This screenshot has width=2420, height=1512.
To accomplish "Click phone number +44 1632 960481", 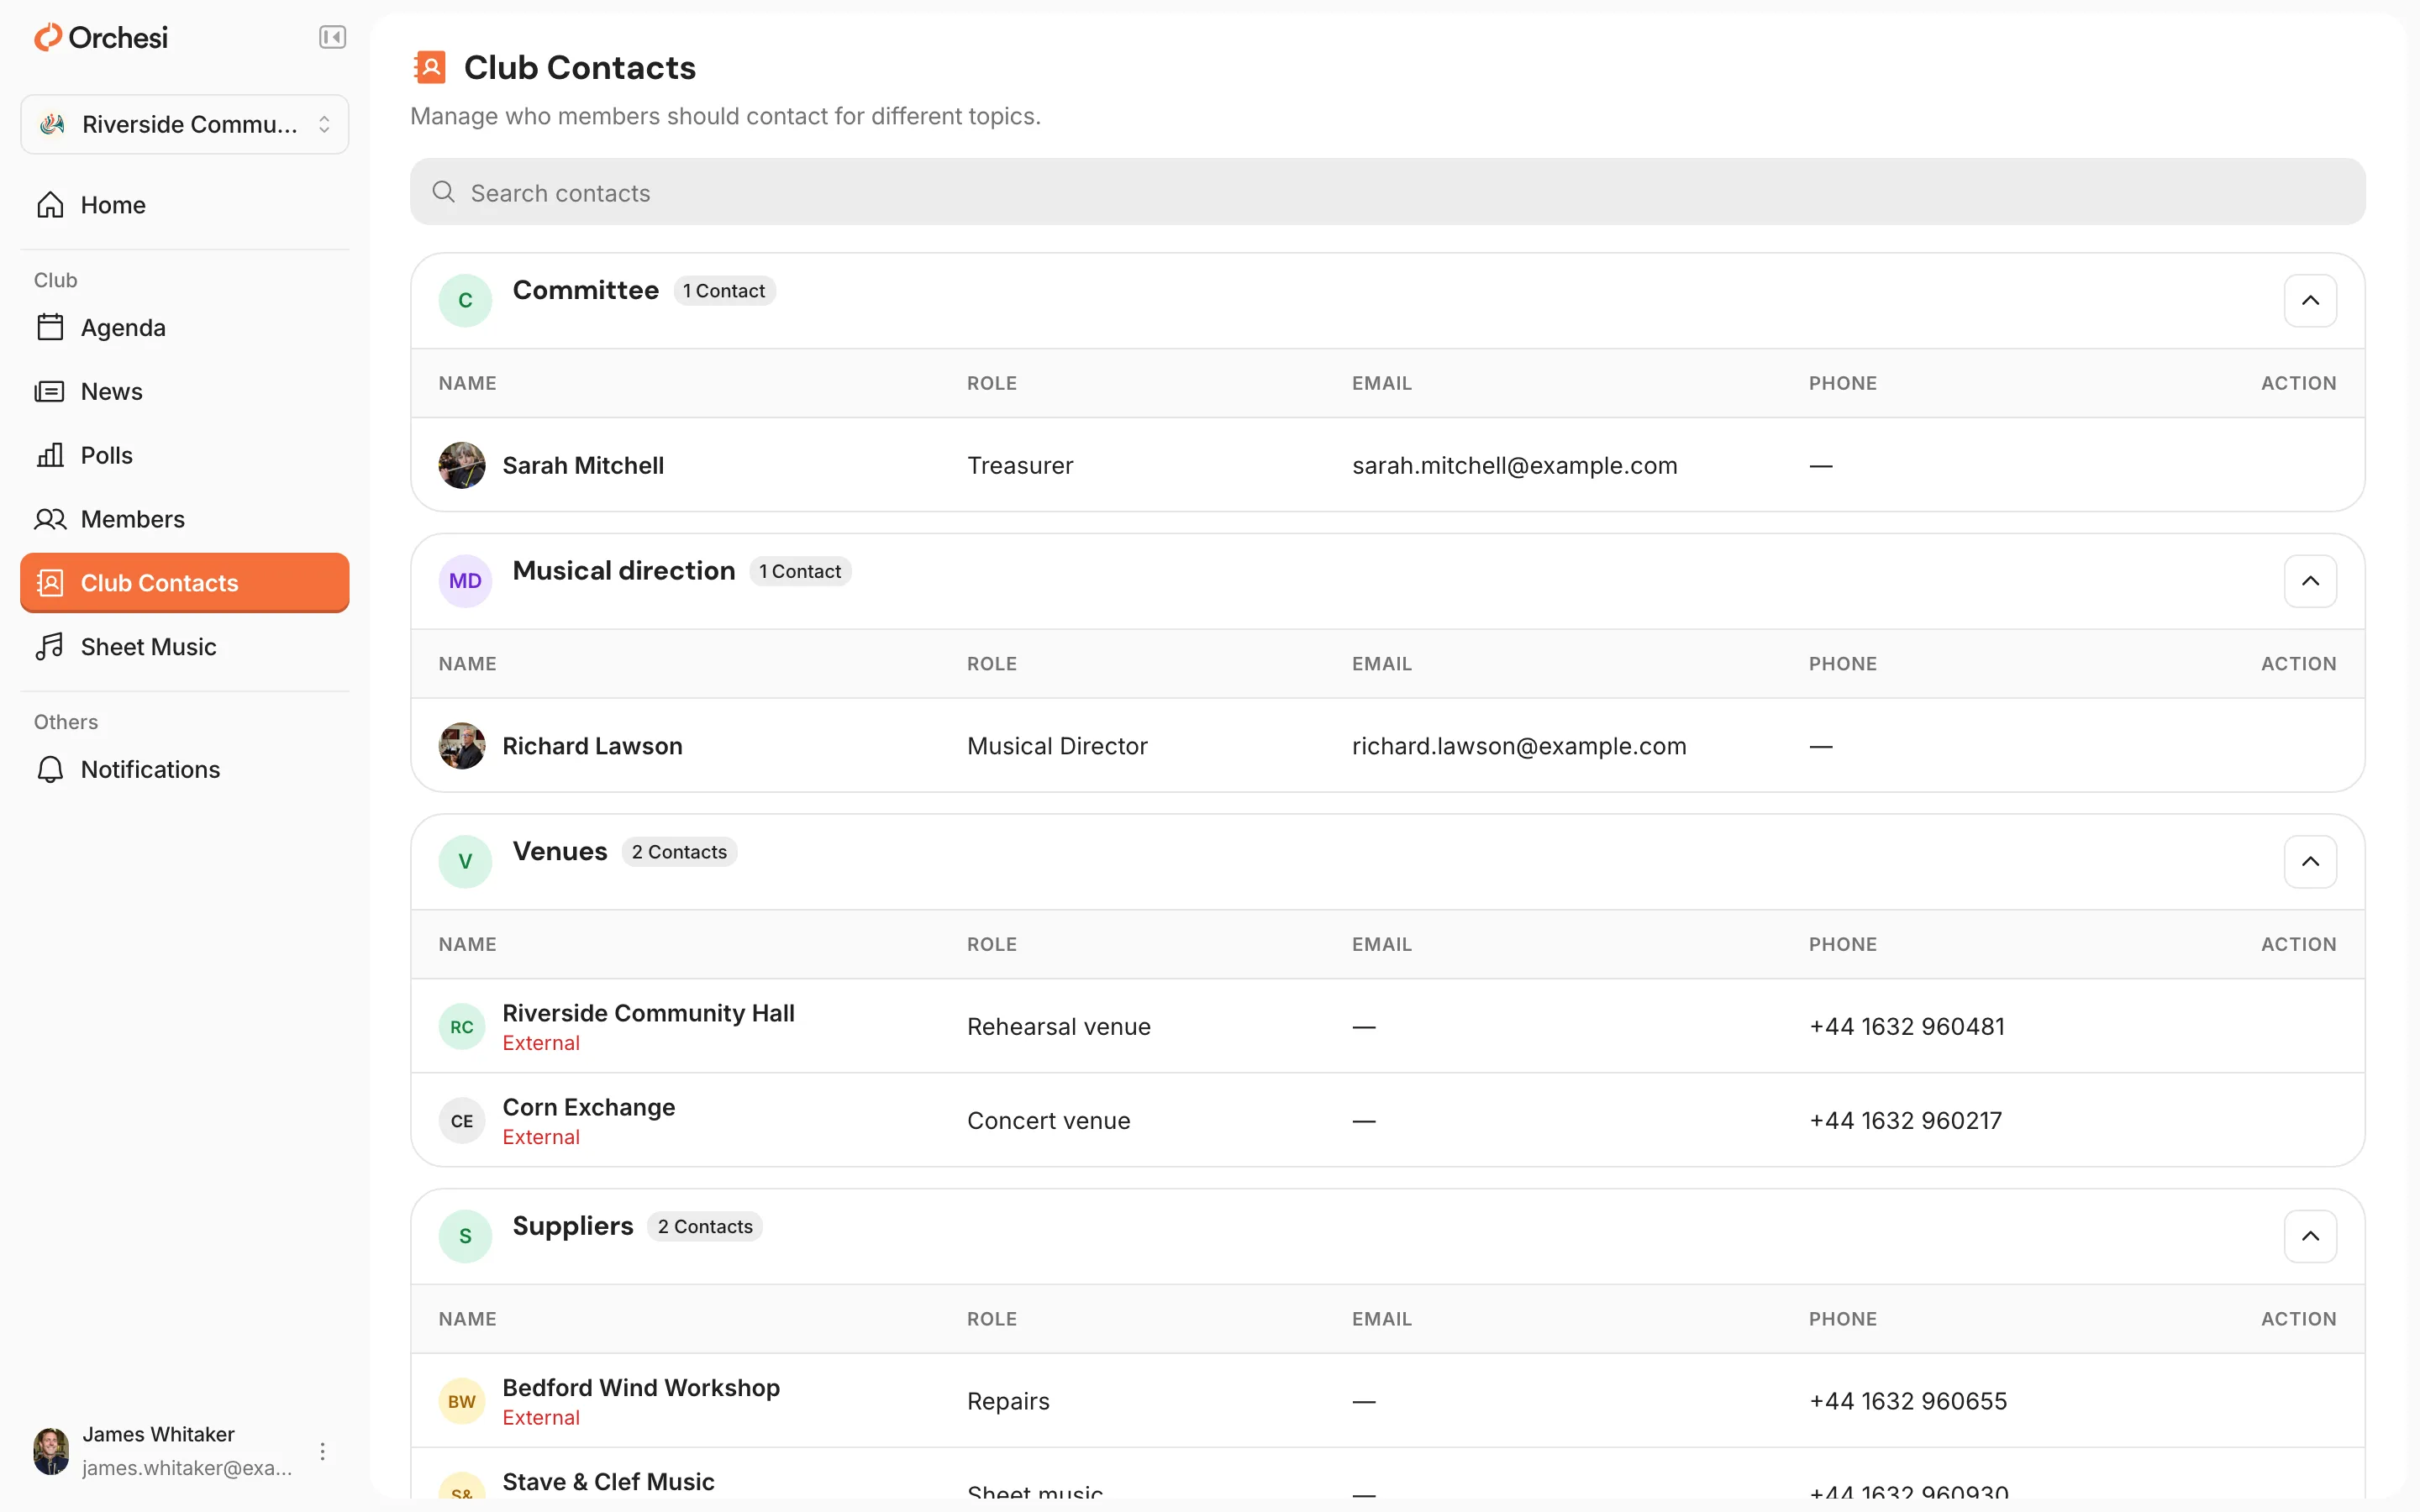I will [1906, 1027].
